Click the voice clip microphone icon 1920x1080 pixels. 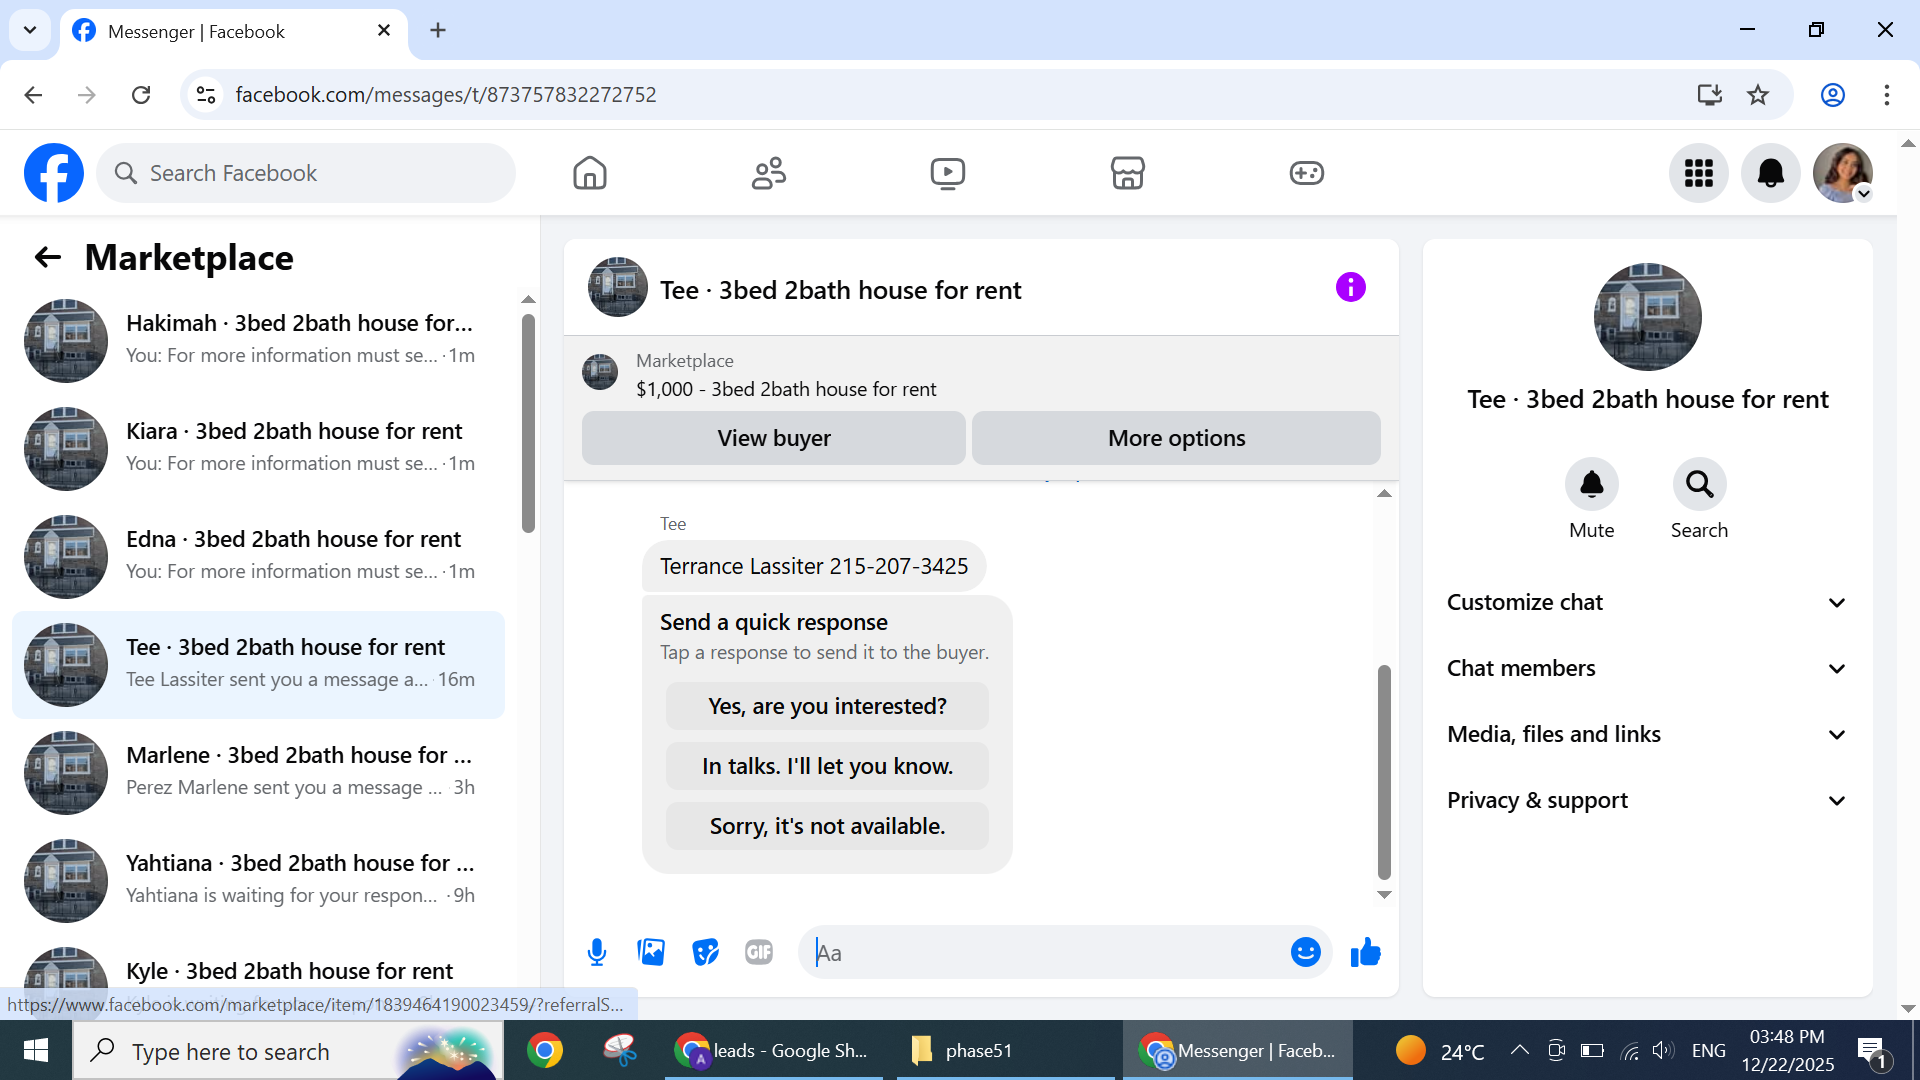(x=597, y=952)
